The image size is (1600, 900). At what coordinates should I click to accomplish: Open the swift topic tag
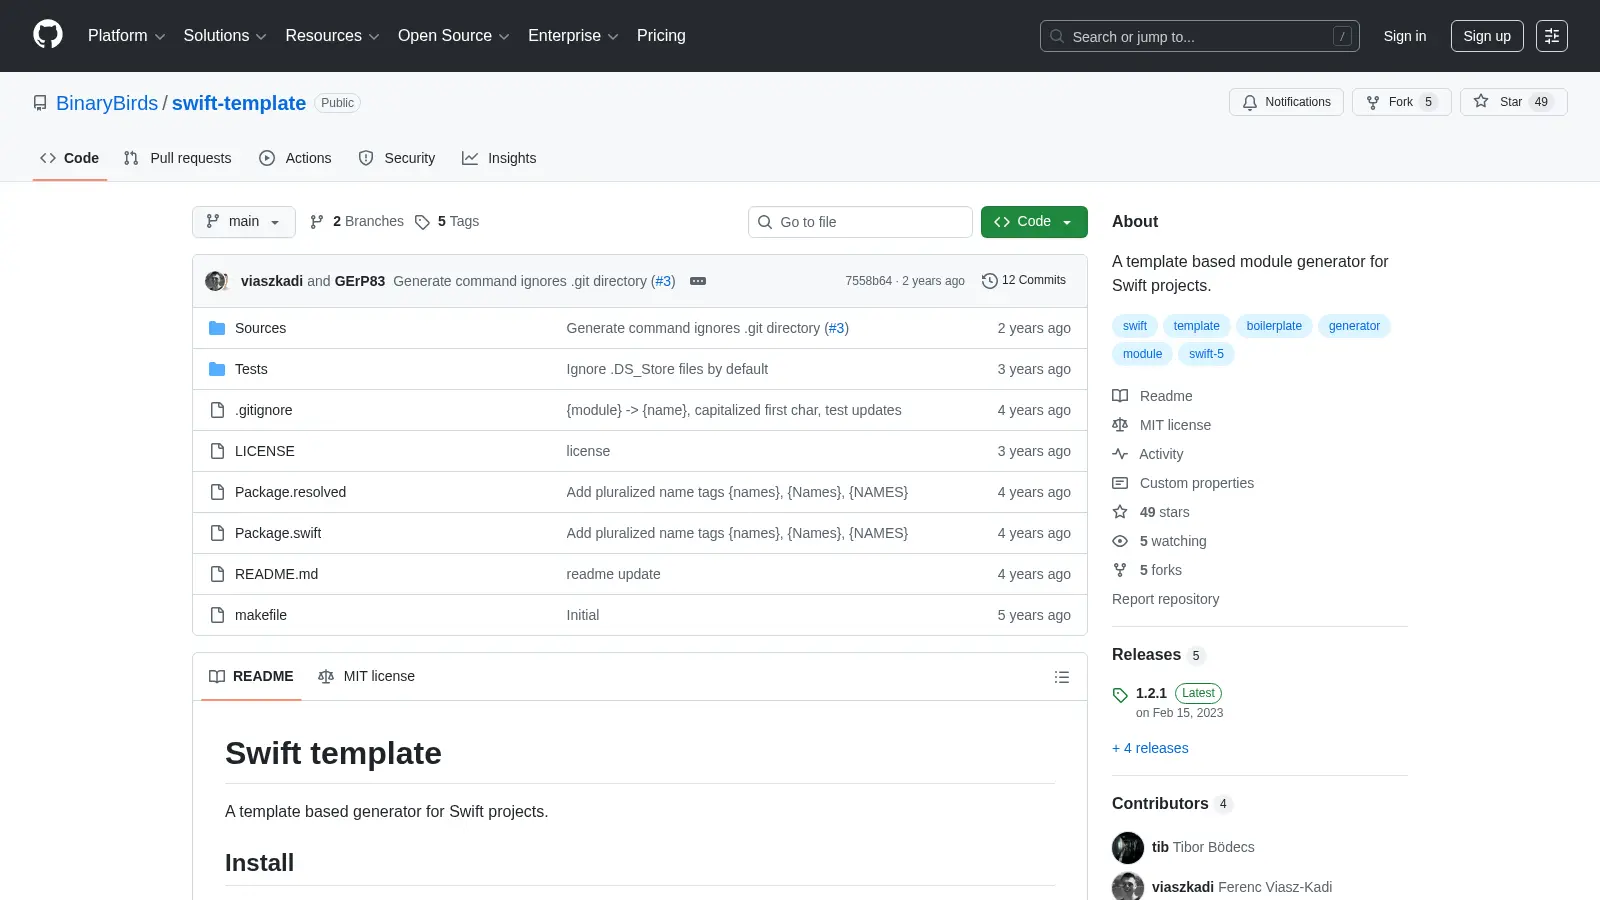pos(1135,326)
